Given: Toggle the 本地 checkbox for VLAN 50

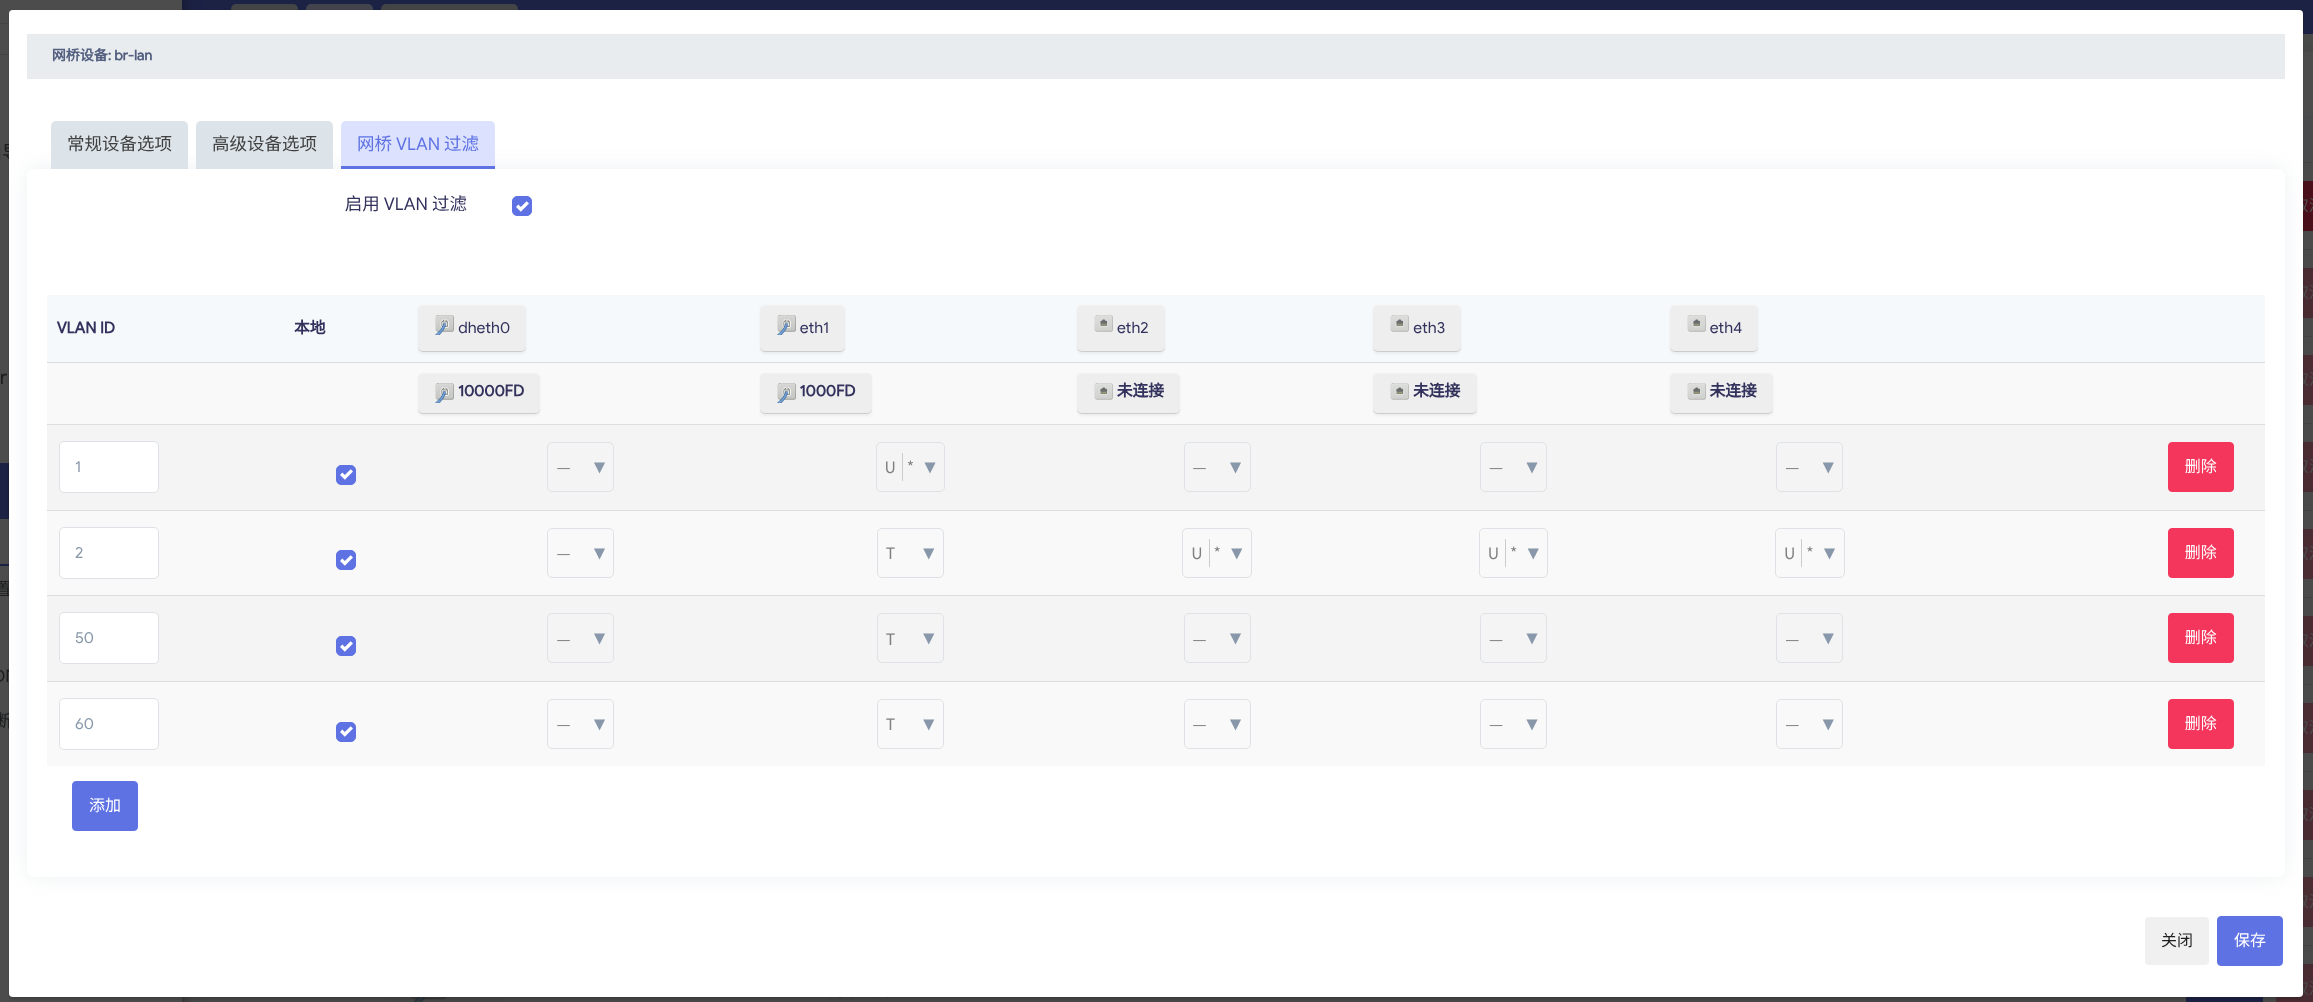Looking at the screenshot, I should tap(346, 646).
